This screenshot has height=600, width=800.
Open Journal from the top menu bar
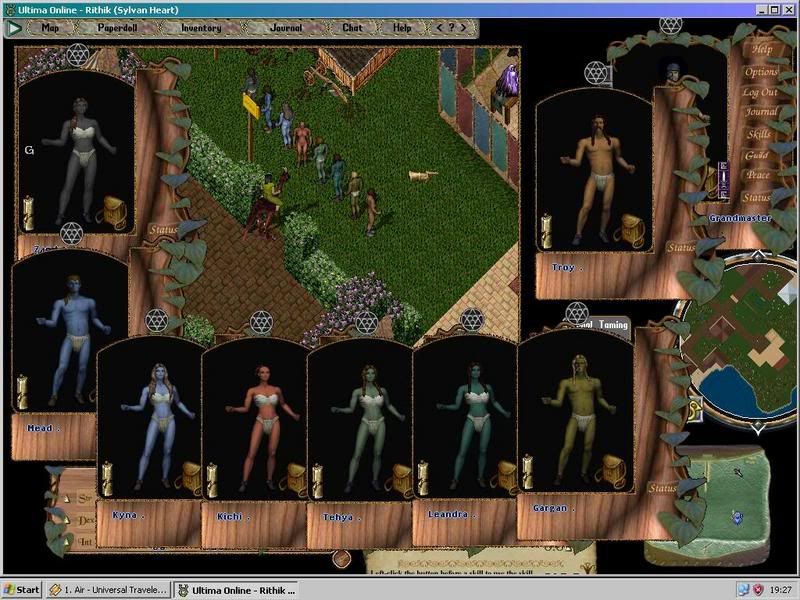(x=286, y=28)
